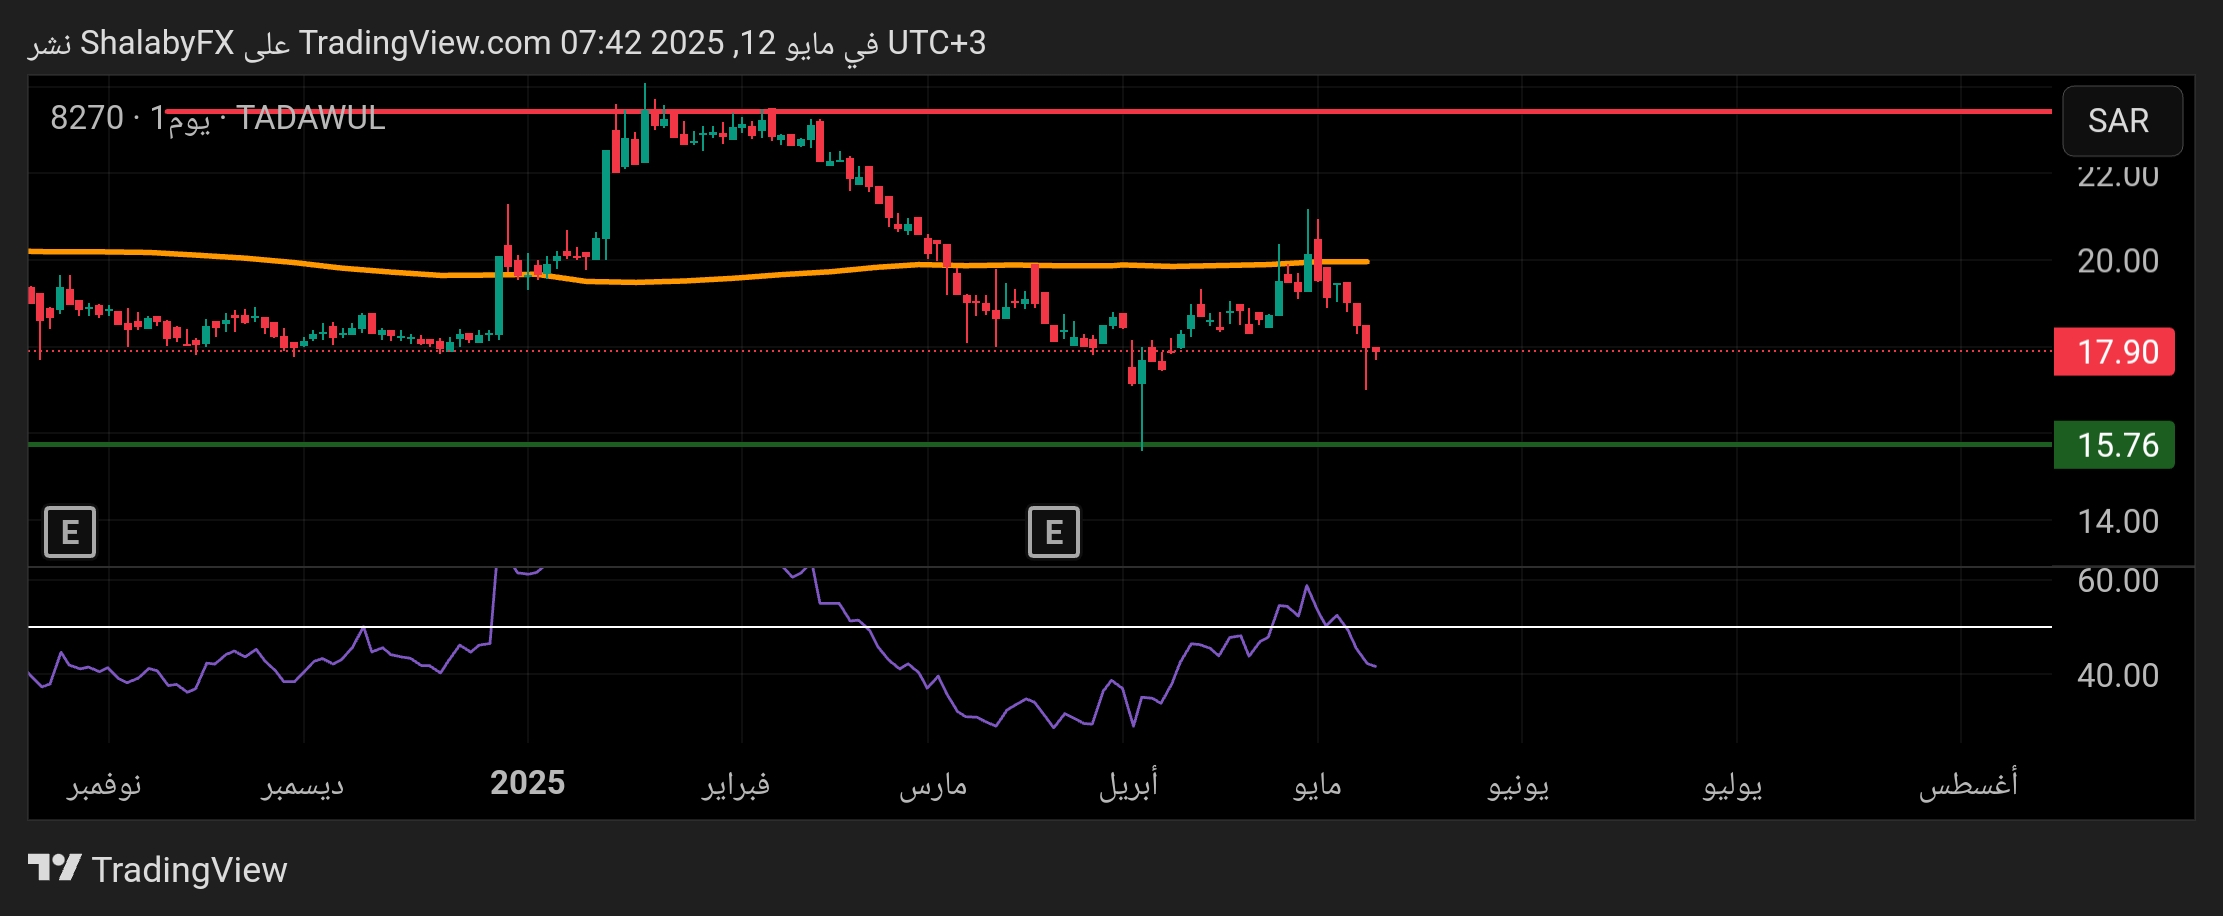The width and height of the screenshot is (2223, 916).
Task: Click the مايو month label
Action: (1317, 785)
